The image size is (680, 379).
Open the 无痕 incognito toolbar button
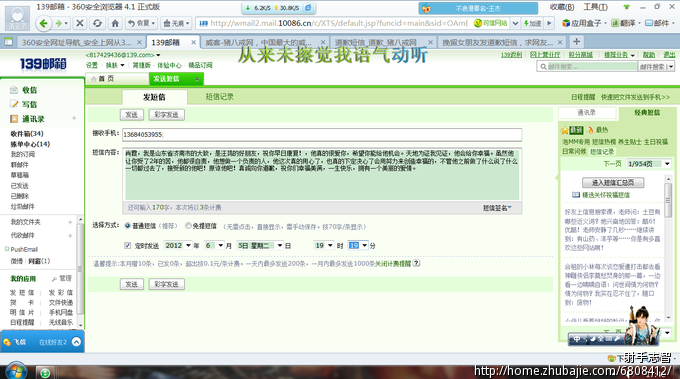176,23
